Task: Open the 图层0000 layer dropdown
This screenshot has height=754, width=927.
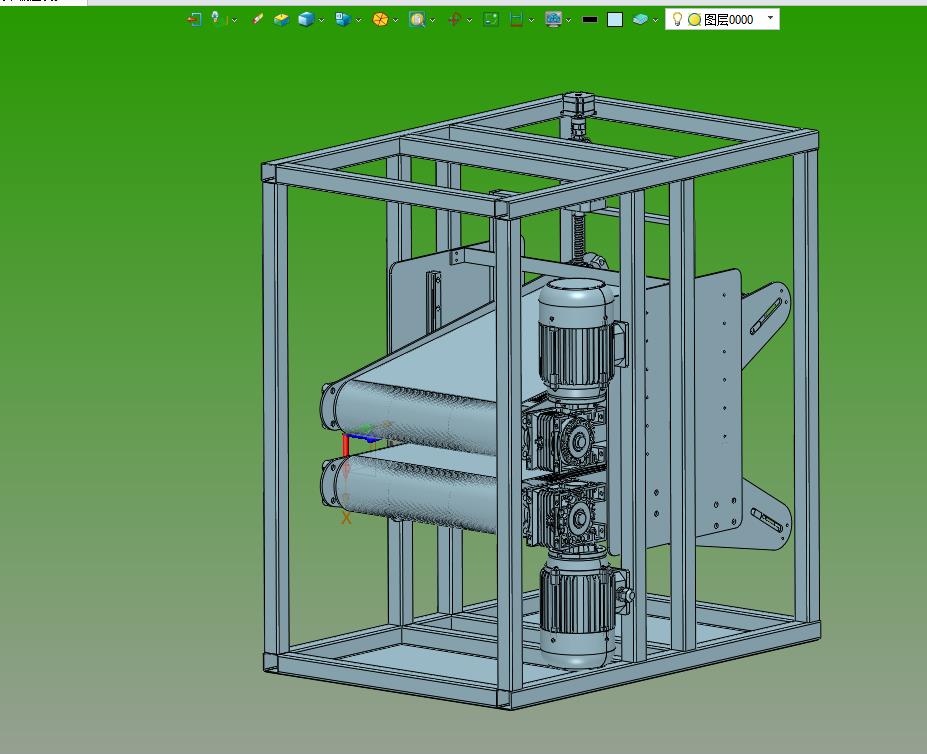Action: (x=770, y=18)
